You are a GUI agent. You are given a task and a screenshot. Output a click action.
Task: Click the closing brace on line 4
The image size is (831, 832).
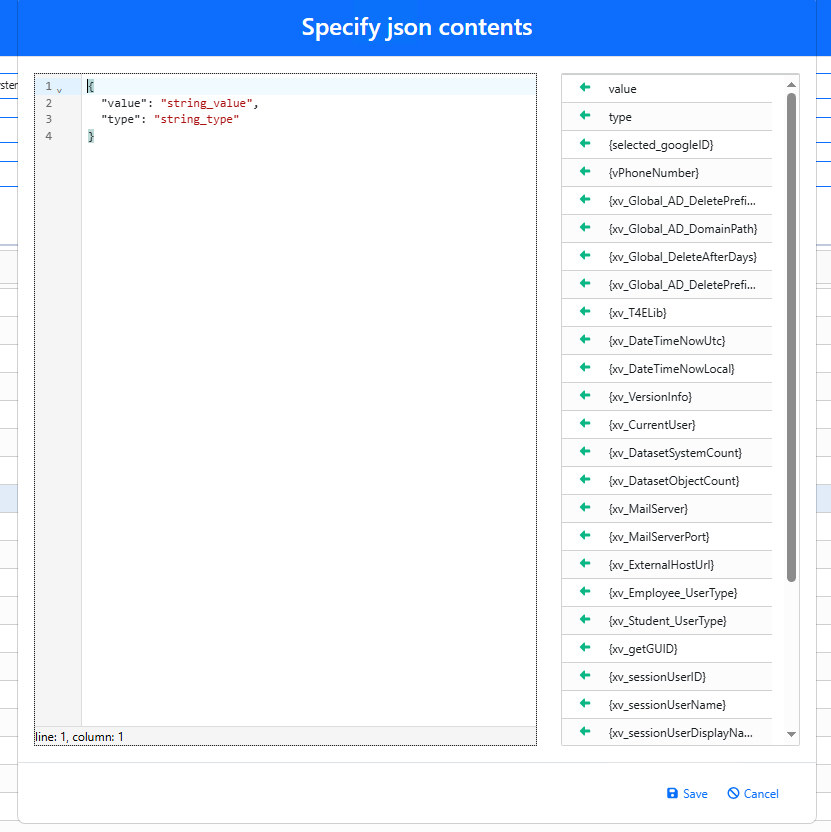[x=91, y=136]
